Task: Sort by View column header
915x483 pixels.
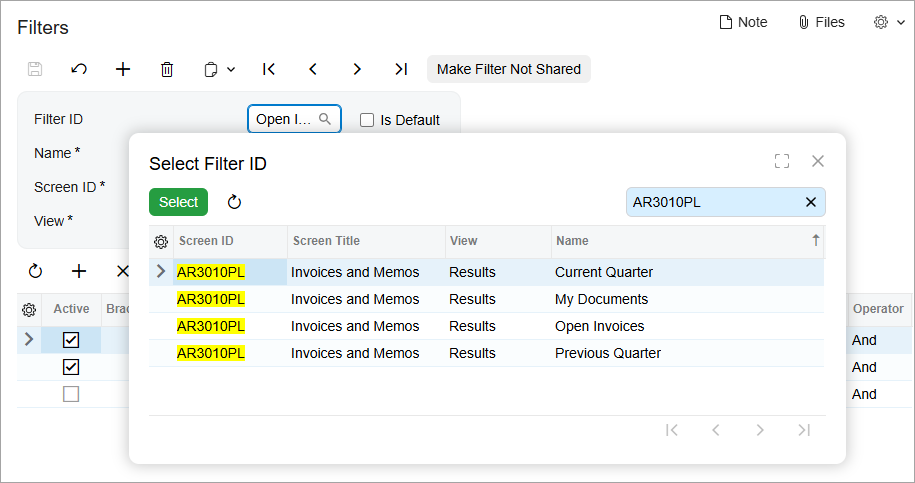Action: 498,241
